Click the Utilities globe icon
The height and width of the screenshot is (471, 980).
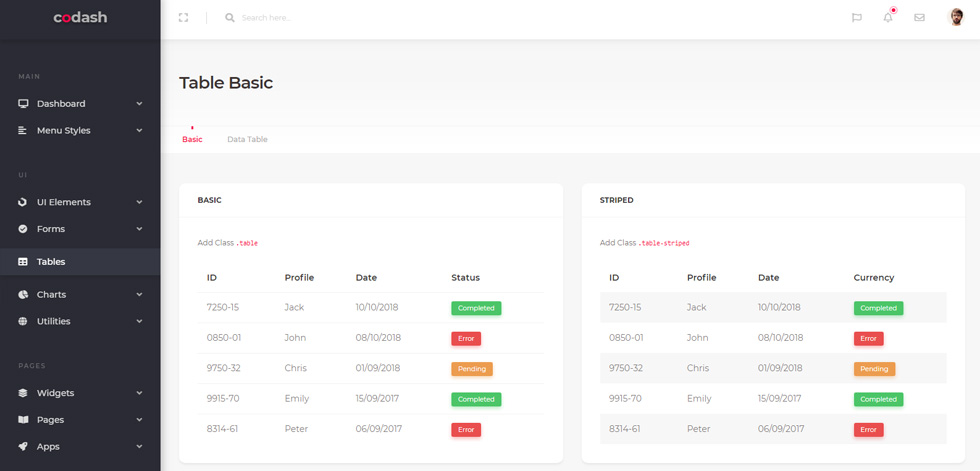click(x=22, y=322)
